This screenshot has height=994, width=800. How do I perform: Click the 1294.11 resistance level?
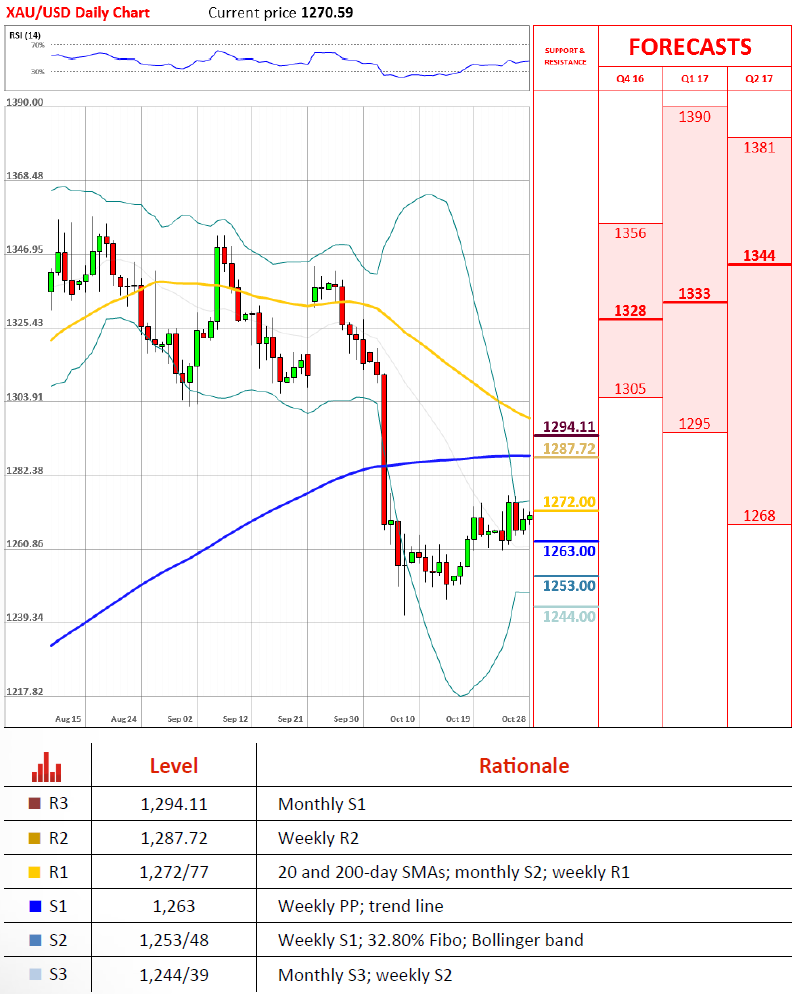click(569, 427)
